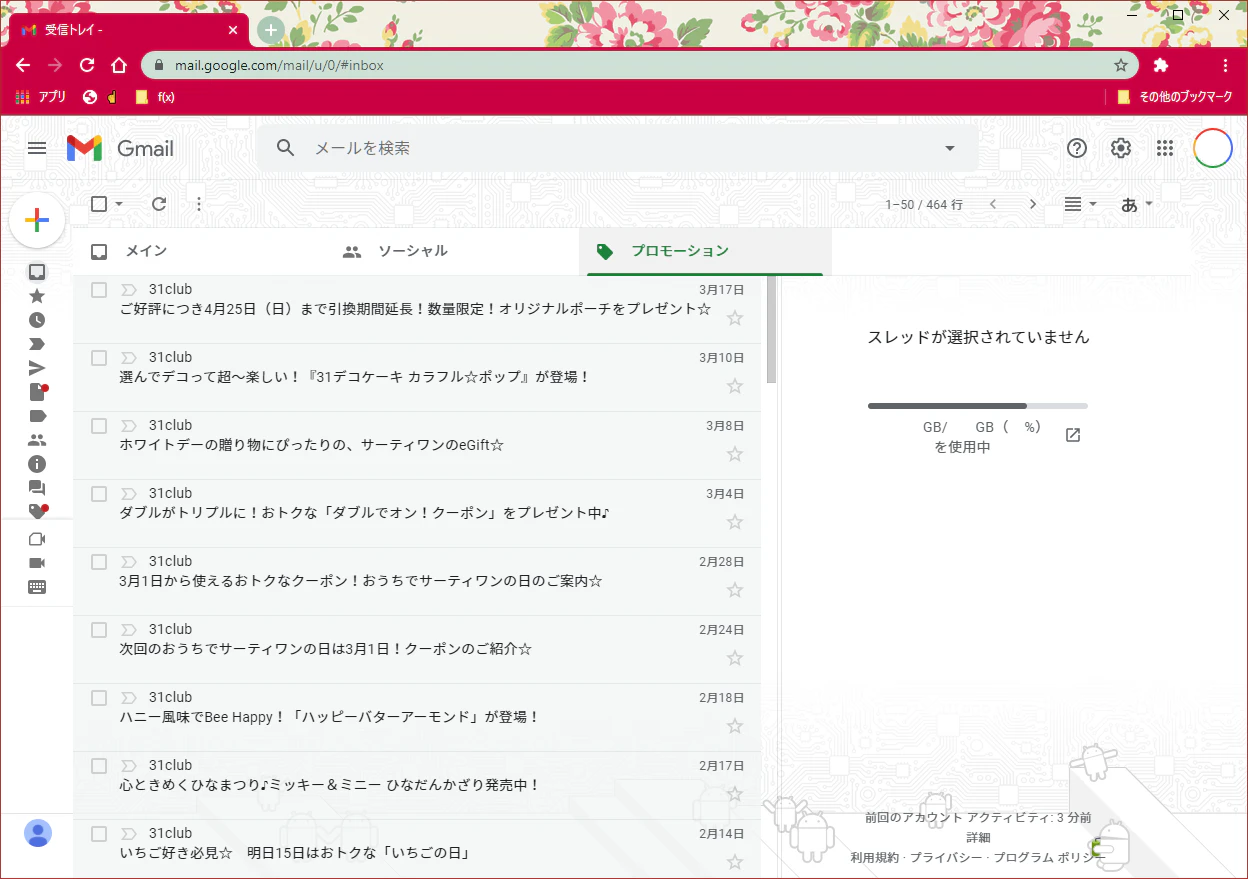This screenshot has width=1248, height=879.
Task: Click the メールを検索 search field
Action: click(x=620, y=148)
